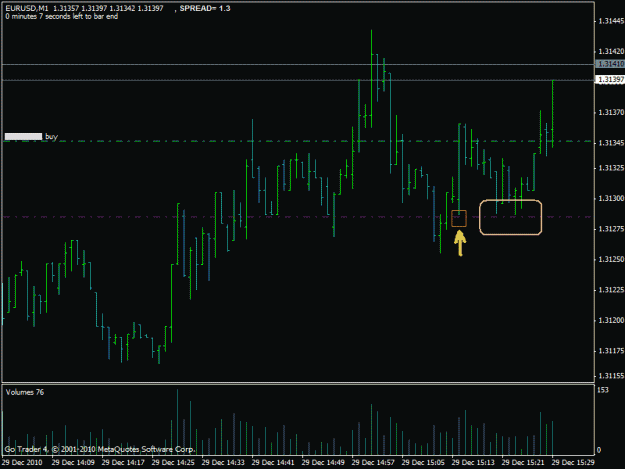Click the EURUSD,M1 chart title text

[27, 8]
